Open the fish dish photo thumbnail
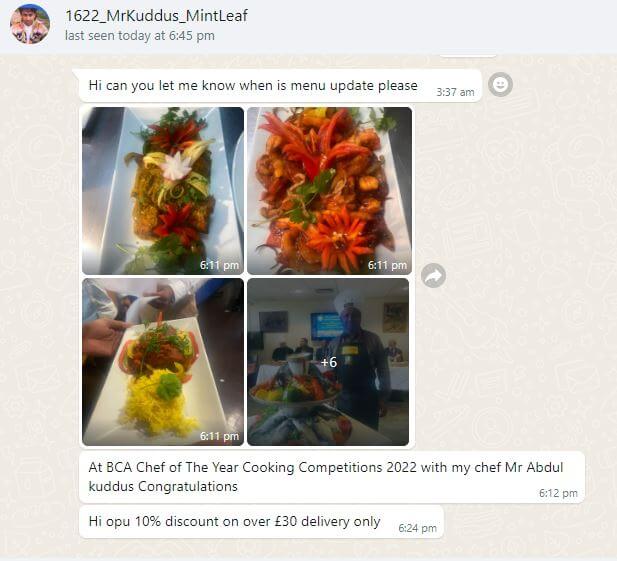The image size is (617, 561). (x=163, y=191)
